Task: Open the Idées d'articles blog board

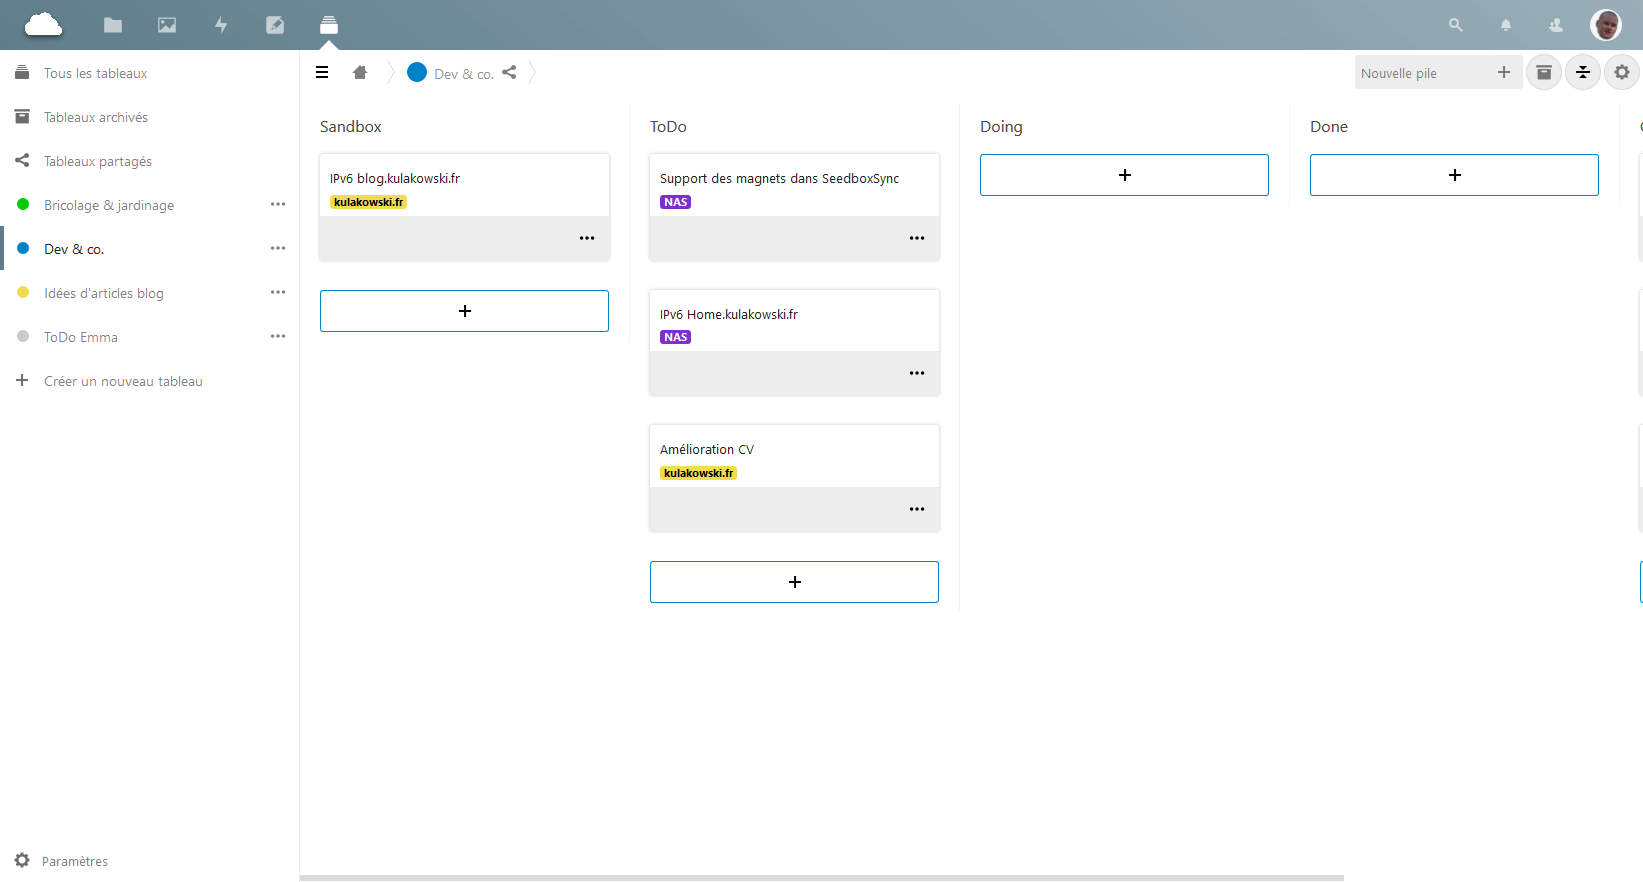Action: 104,293
